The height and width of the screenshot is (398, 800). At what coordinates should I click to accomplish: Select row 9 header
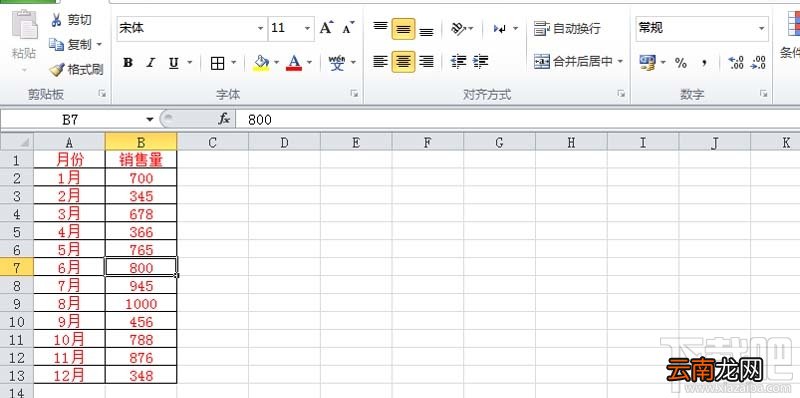point(17,304)
